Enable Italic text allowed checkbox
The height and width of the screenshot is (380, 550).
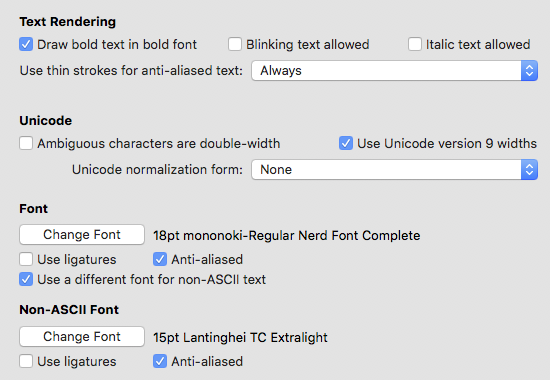point(415,45)
